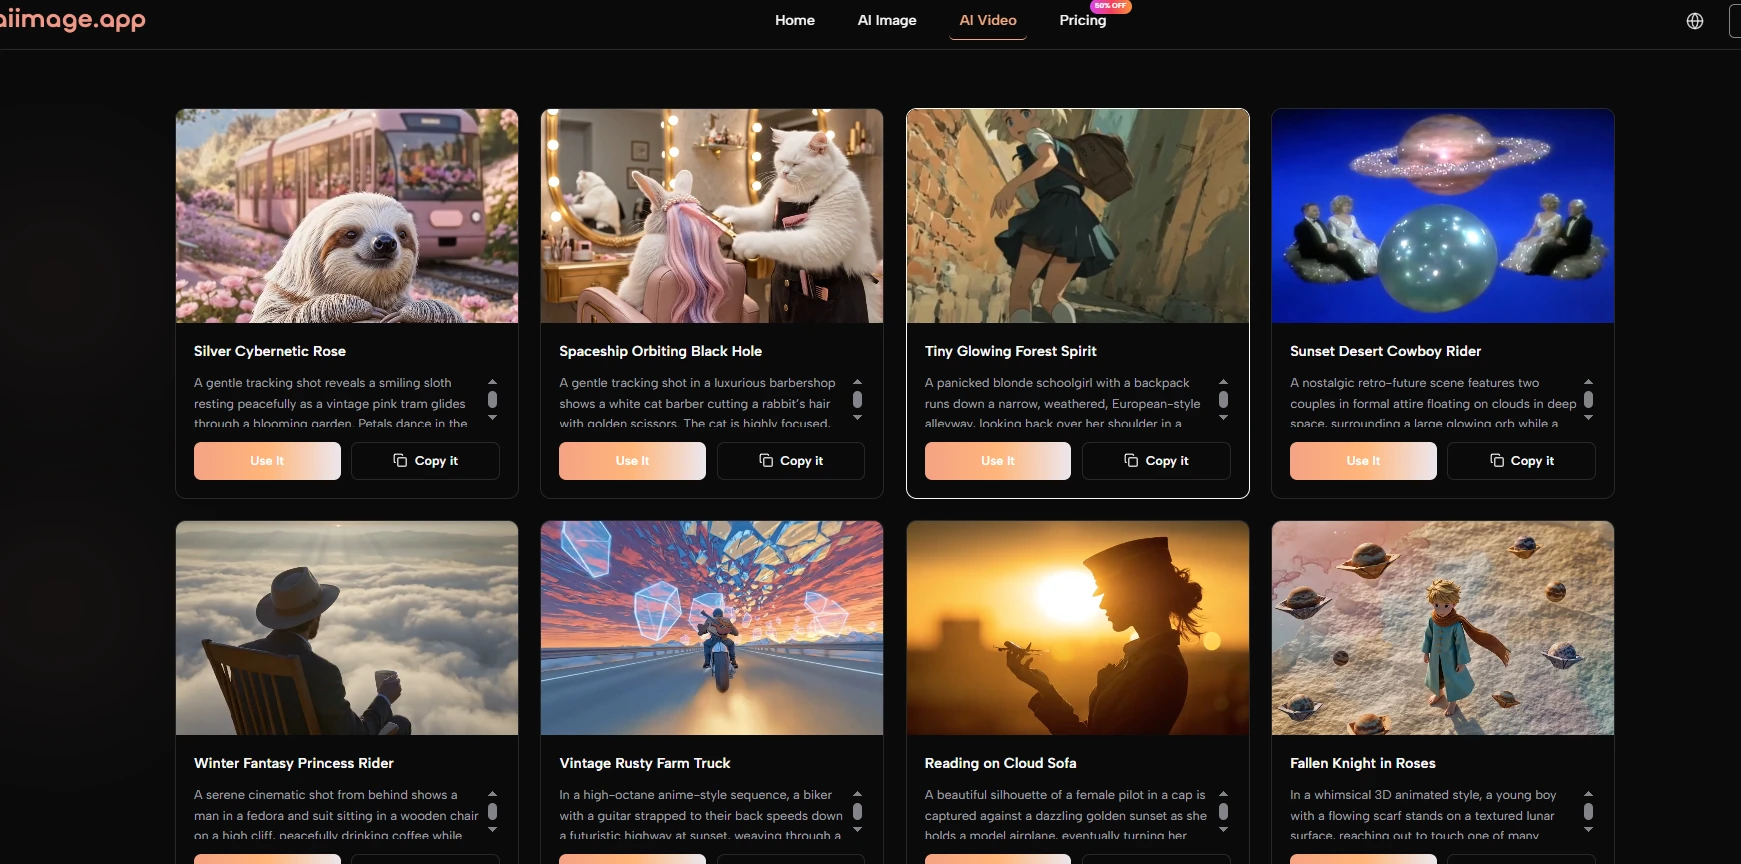
Task: Open the sloth and pink tram thumbnail
Action: pyautogui.click(x=347, y=216)
